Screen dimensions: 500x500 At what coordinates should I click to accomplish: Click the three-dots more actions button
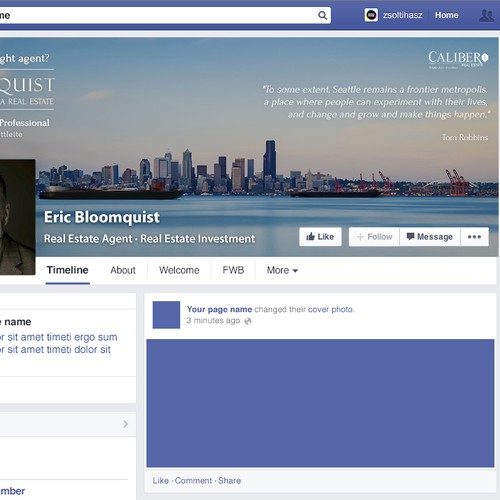474,237
